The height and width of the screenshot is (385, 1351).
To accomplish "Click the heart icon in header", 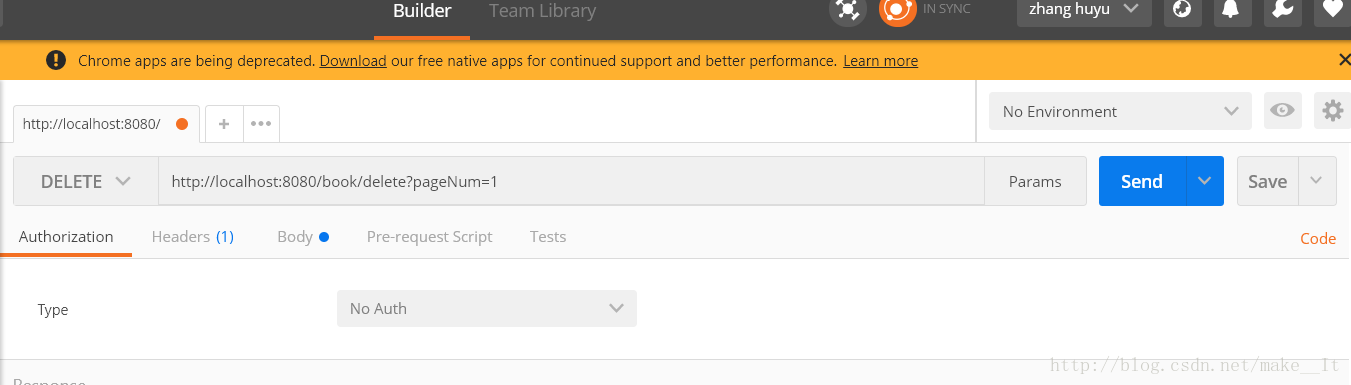I will point(1332,10).
